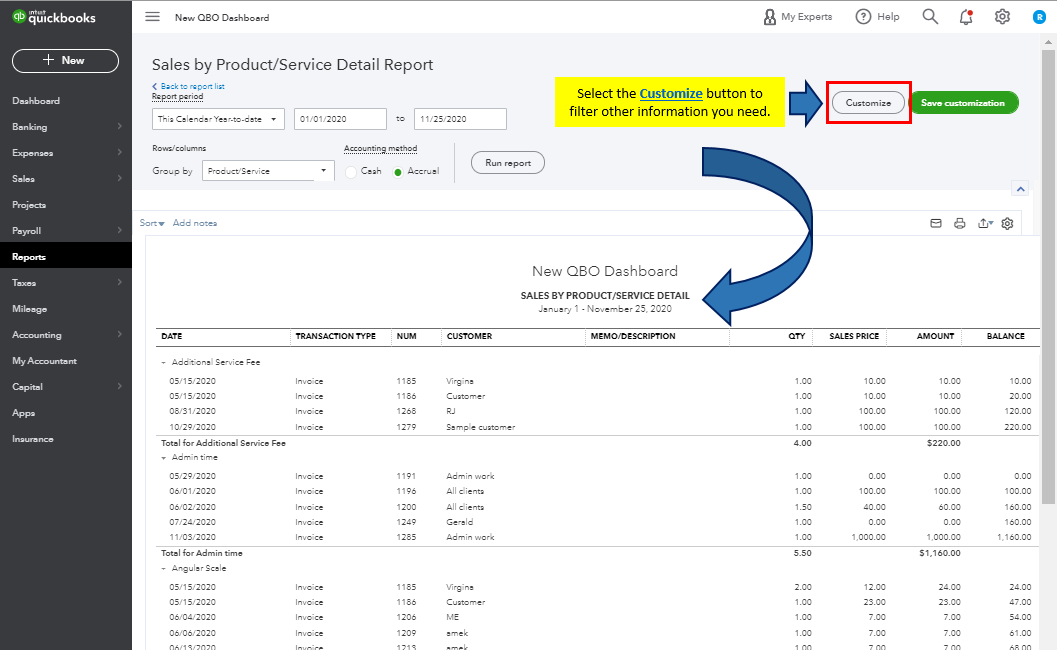Expand the Taxes sidebar submenu
Image resolution: width=1057 pixels, height=650 pixels.
tap(119, 282)
